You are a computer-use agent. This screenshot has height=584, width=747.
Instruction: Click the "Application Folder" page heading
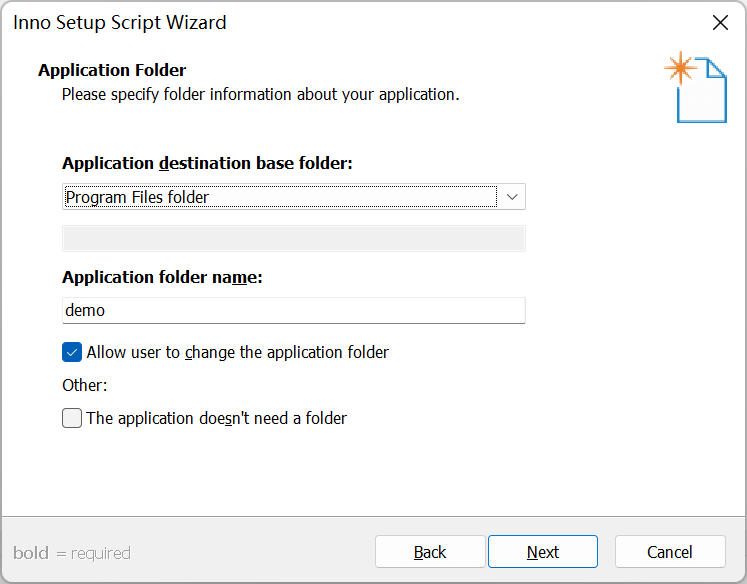pyautogui.click(x=112, y=70)
